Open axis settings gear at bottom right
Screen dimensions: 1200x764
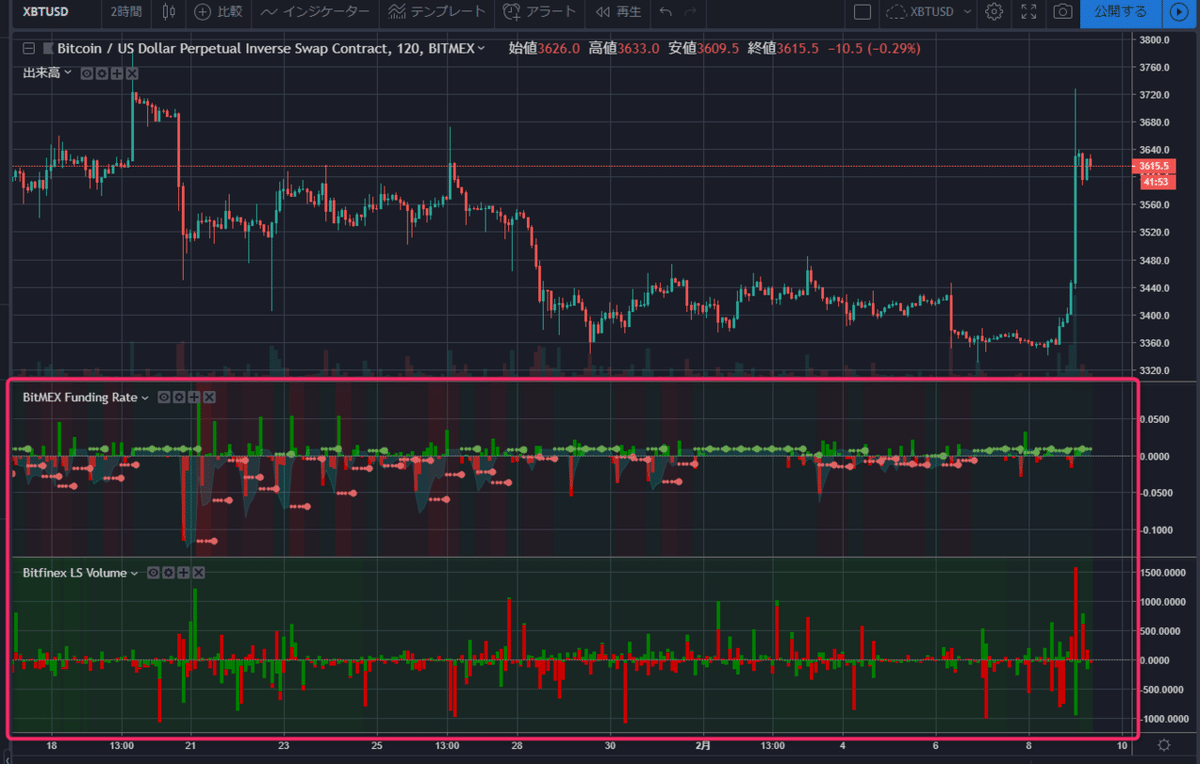[x=1164, y=745]
